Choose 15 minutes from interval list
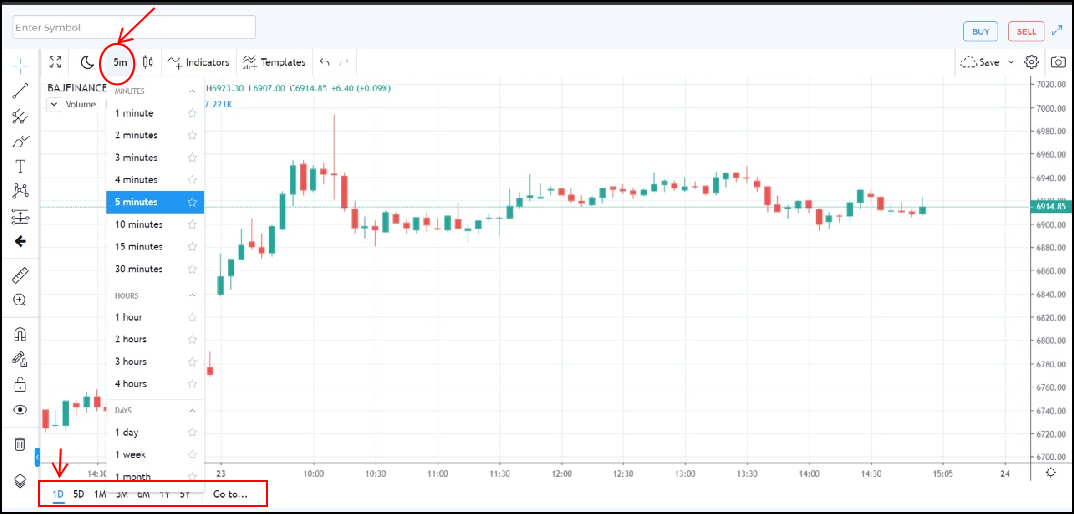Image resolution: width=1074 pixels, height=517 pixels. coord(139,247)
